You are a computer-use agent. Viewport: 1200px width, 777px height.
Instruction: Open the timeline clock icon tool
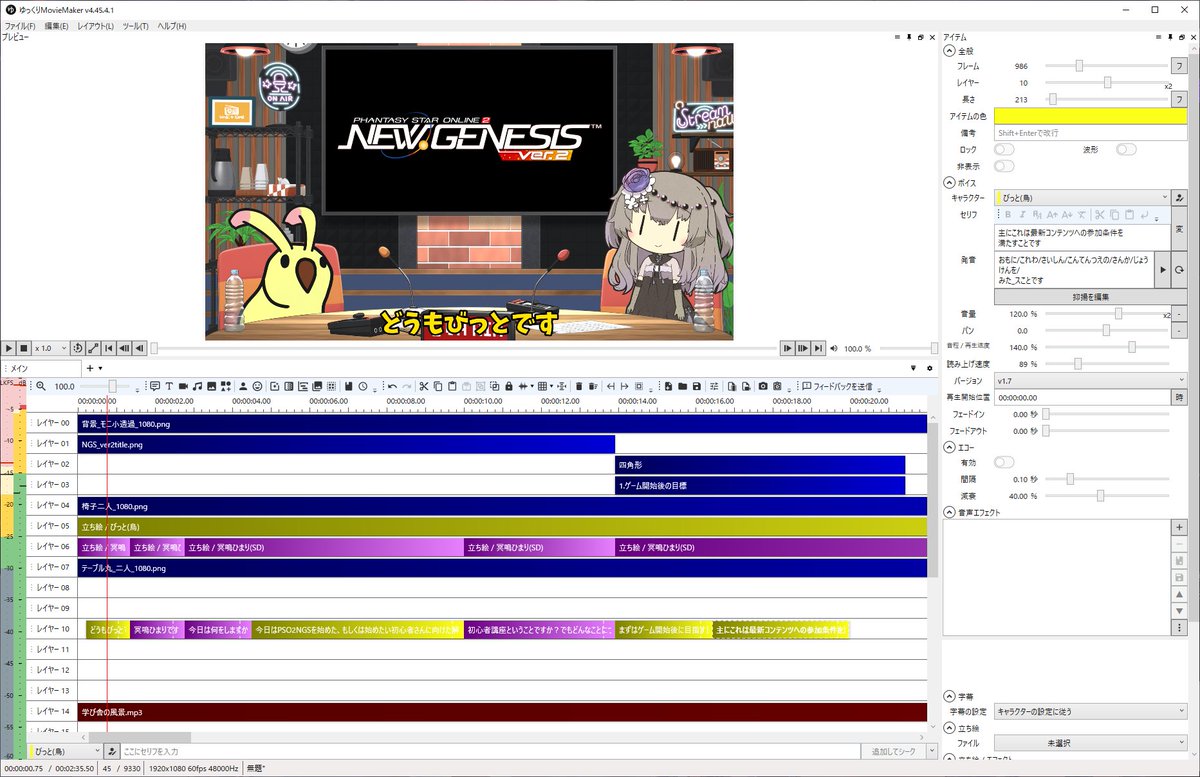363,386
